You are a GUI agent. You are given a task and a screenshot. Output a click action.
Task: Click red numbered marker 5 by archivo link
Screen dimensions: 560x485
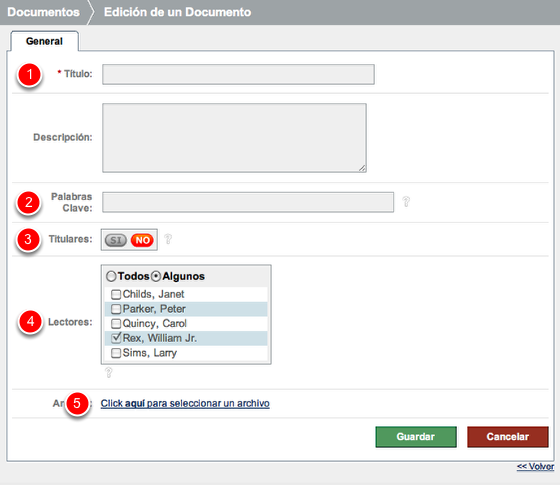pyautogui.click(x=77, y=404)
